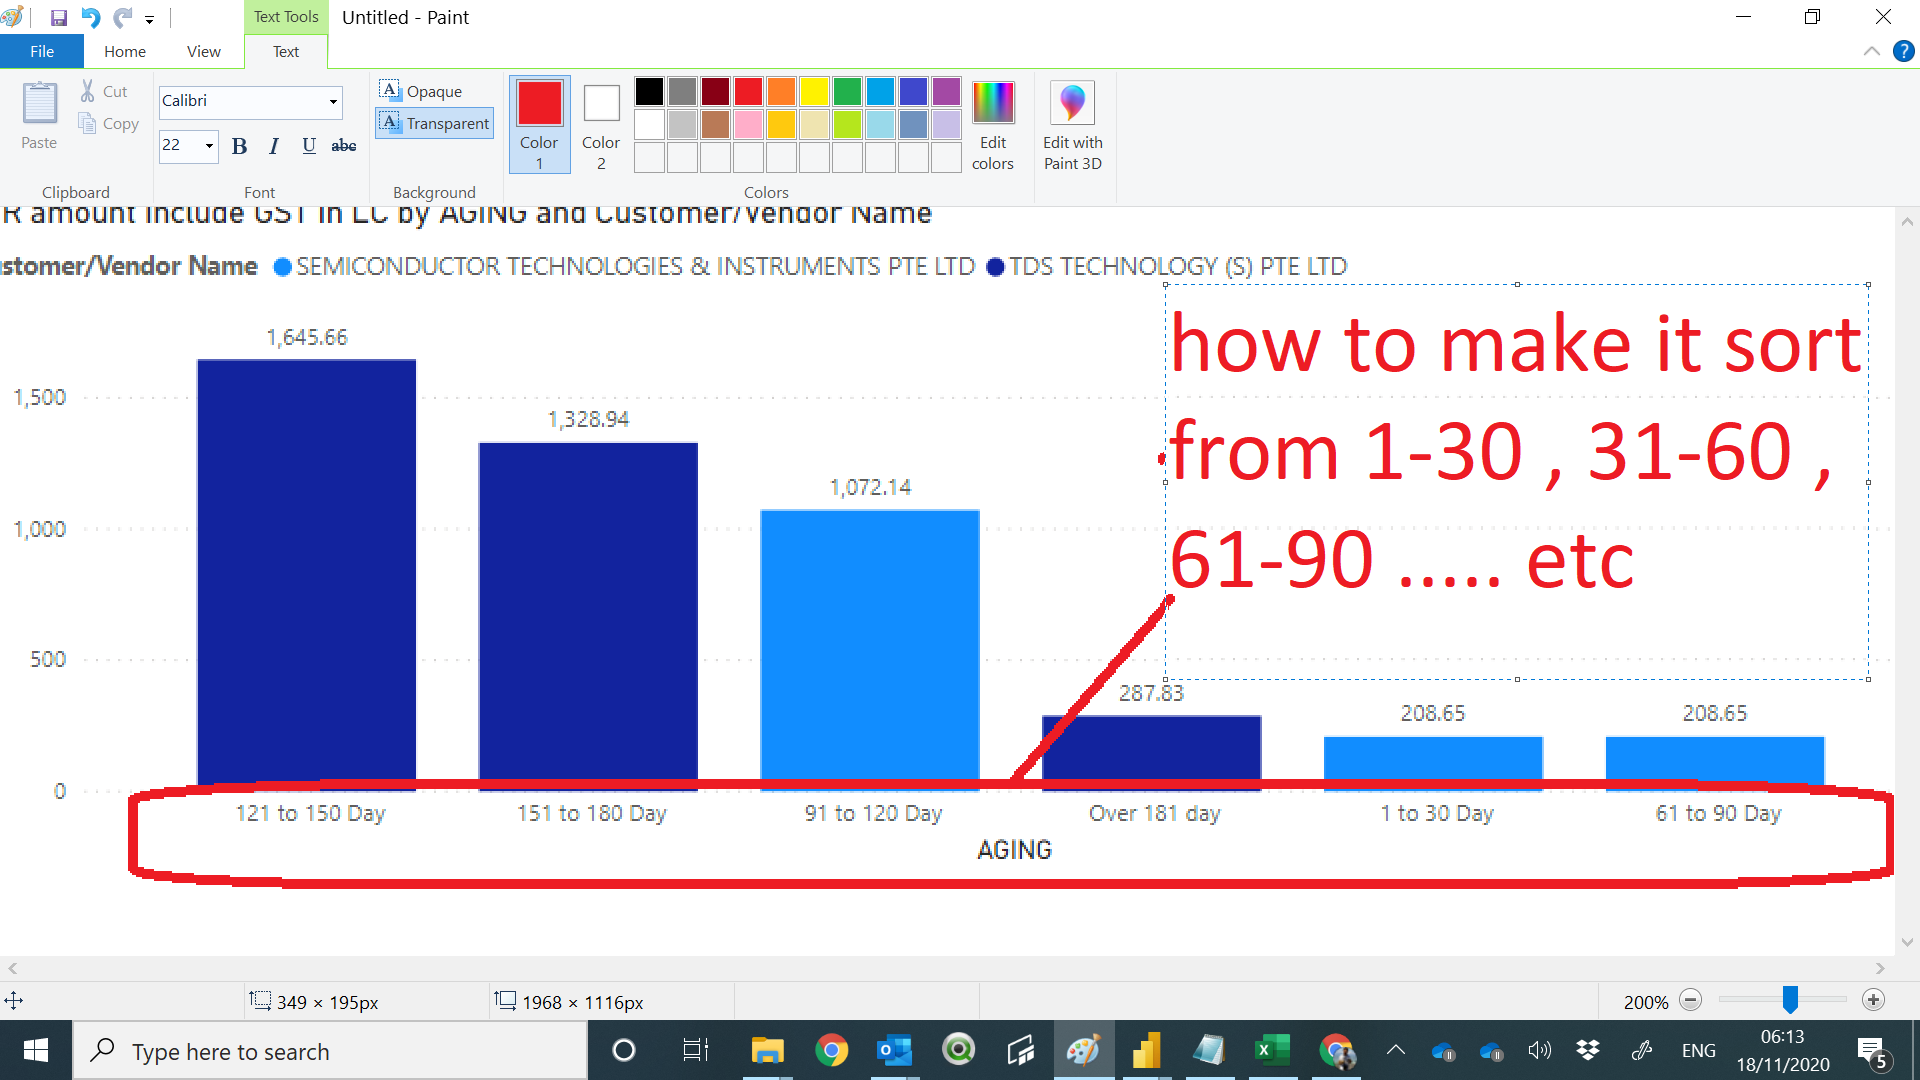
Task: Toggle Strikethrough text formatting
Action: point(344,146)
